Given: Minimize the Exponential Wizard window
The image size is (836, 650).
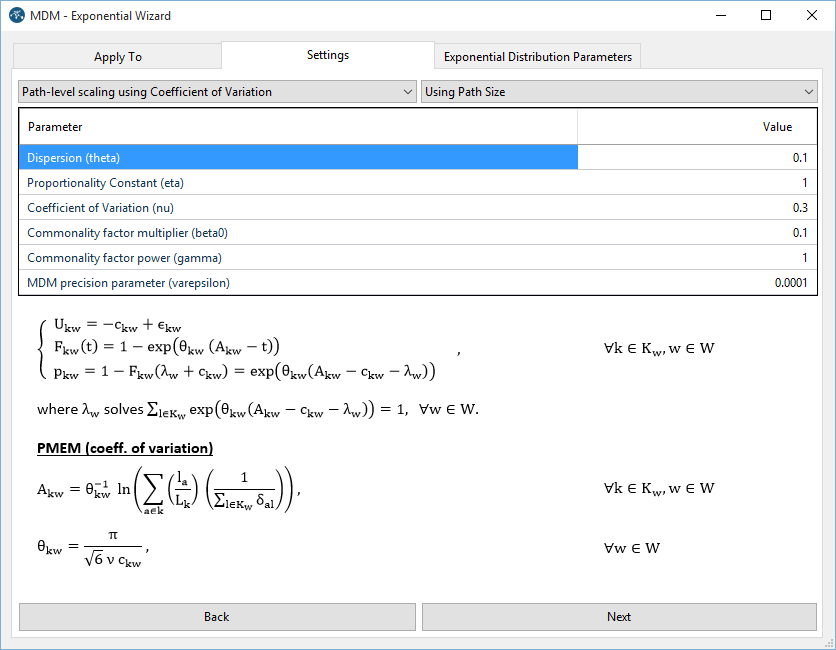Looking at the screenshot, I should (x=720, y=16).
